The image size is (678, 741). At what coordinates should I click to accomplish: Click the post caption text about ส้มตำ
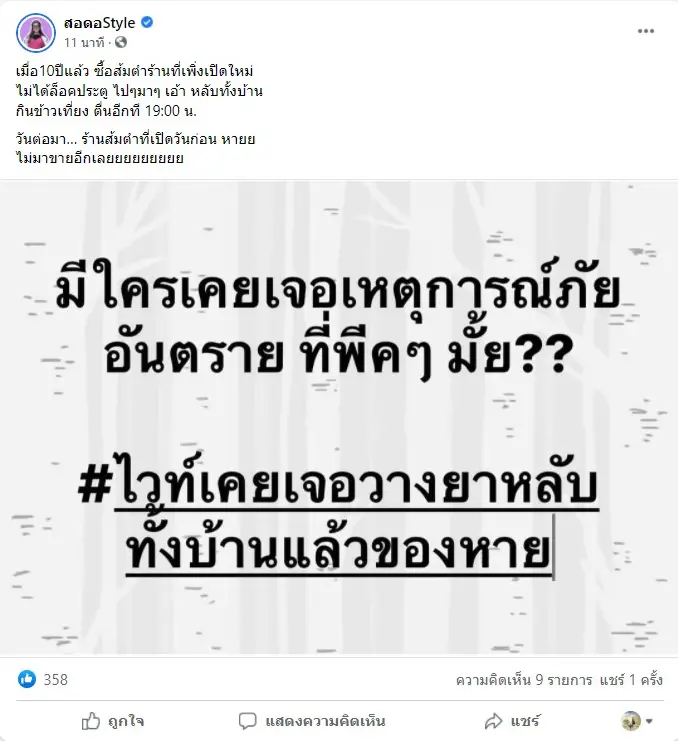tap(139, 114)
